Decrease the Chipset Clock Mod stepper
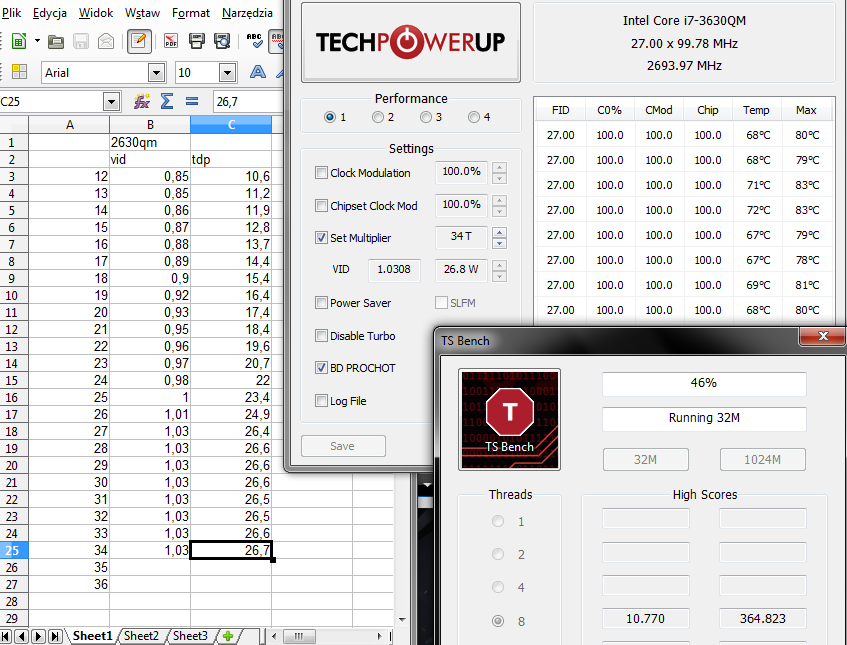The width and height of the screenshot is (847, 645). 500,211
